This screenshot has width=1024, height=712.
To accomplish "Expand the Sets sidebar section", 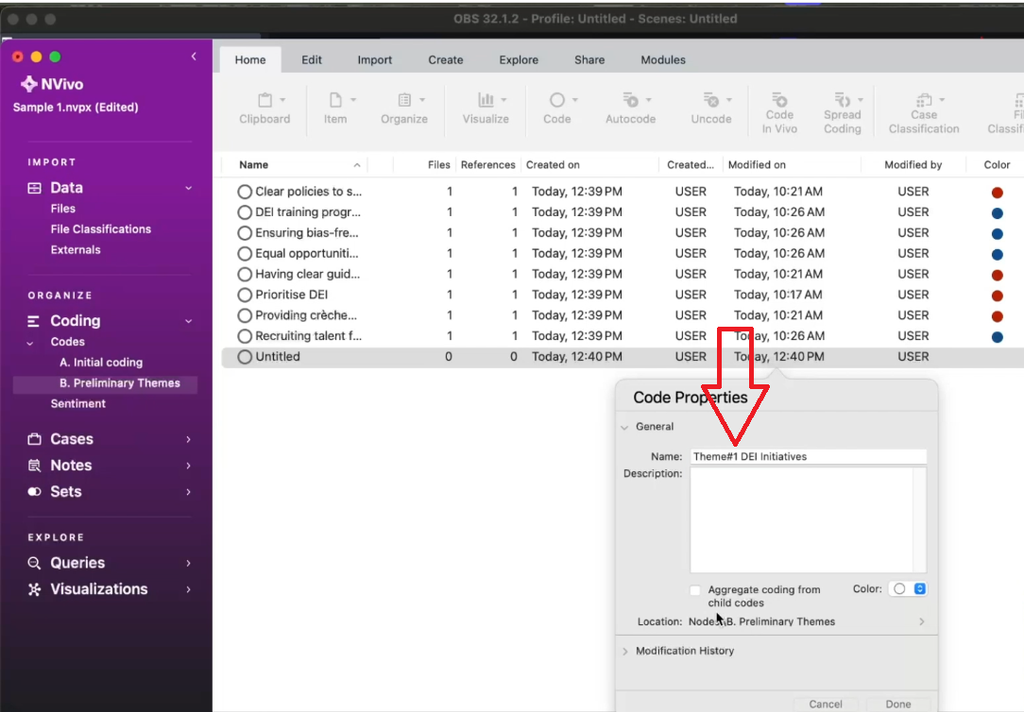I will pos(188,492).
